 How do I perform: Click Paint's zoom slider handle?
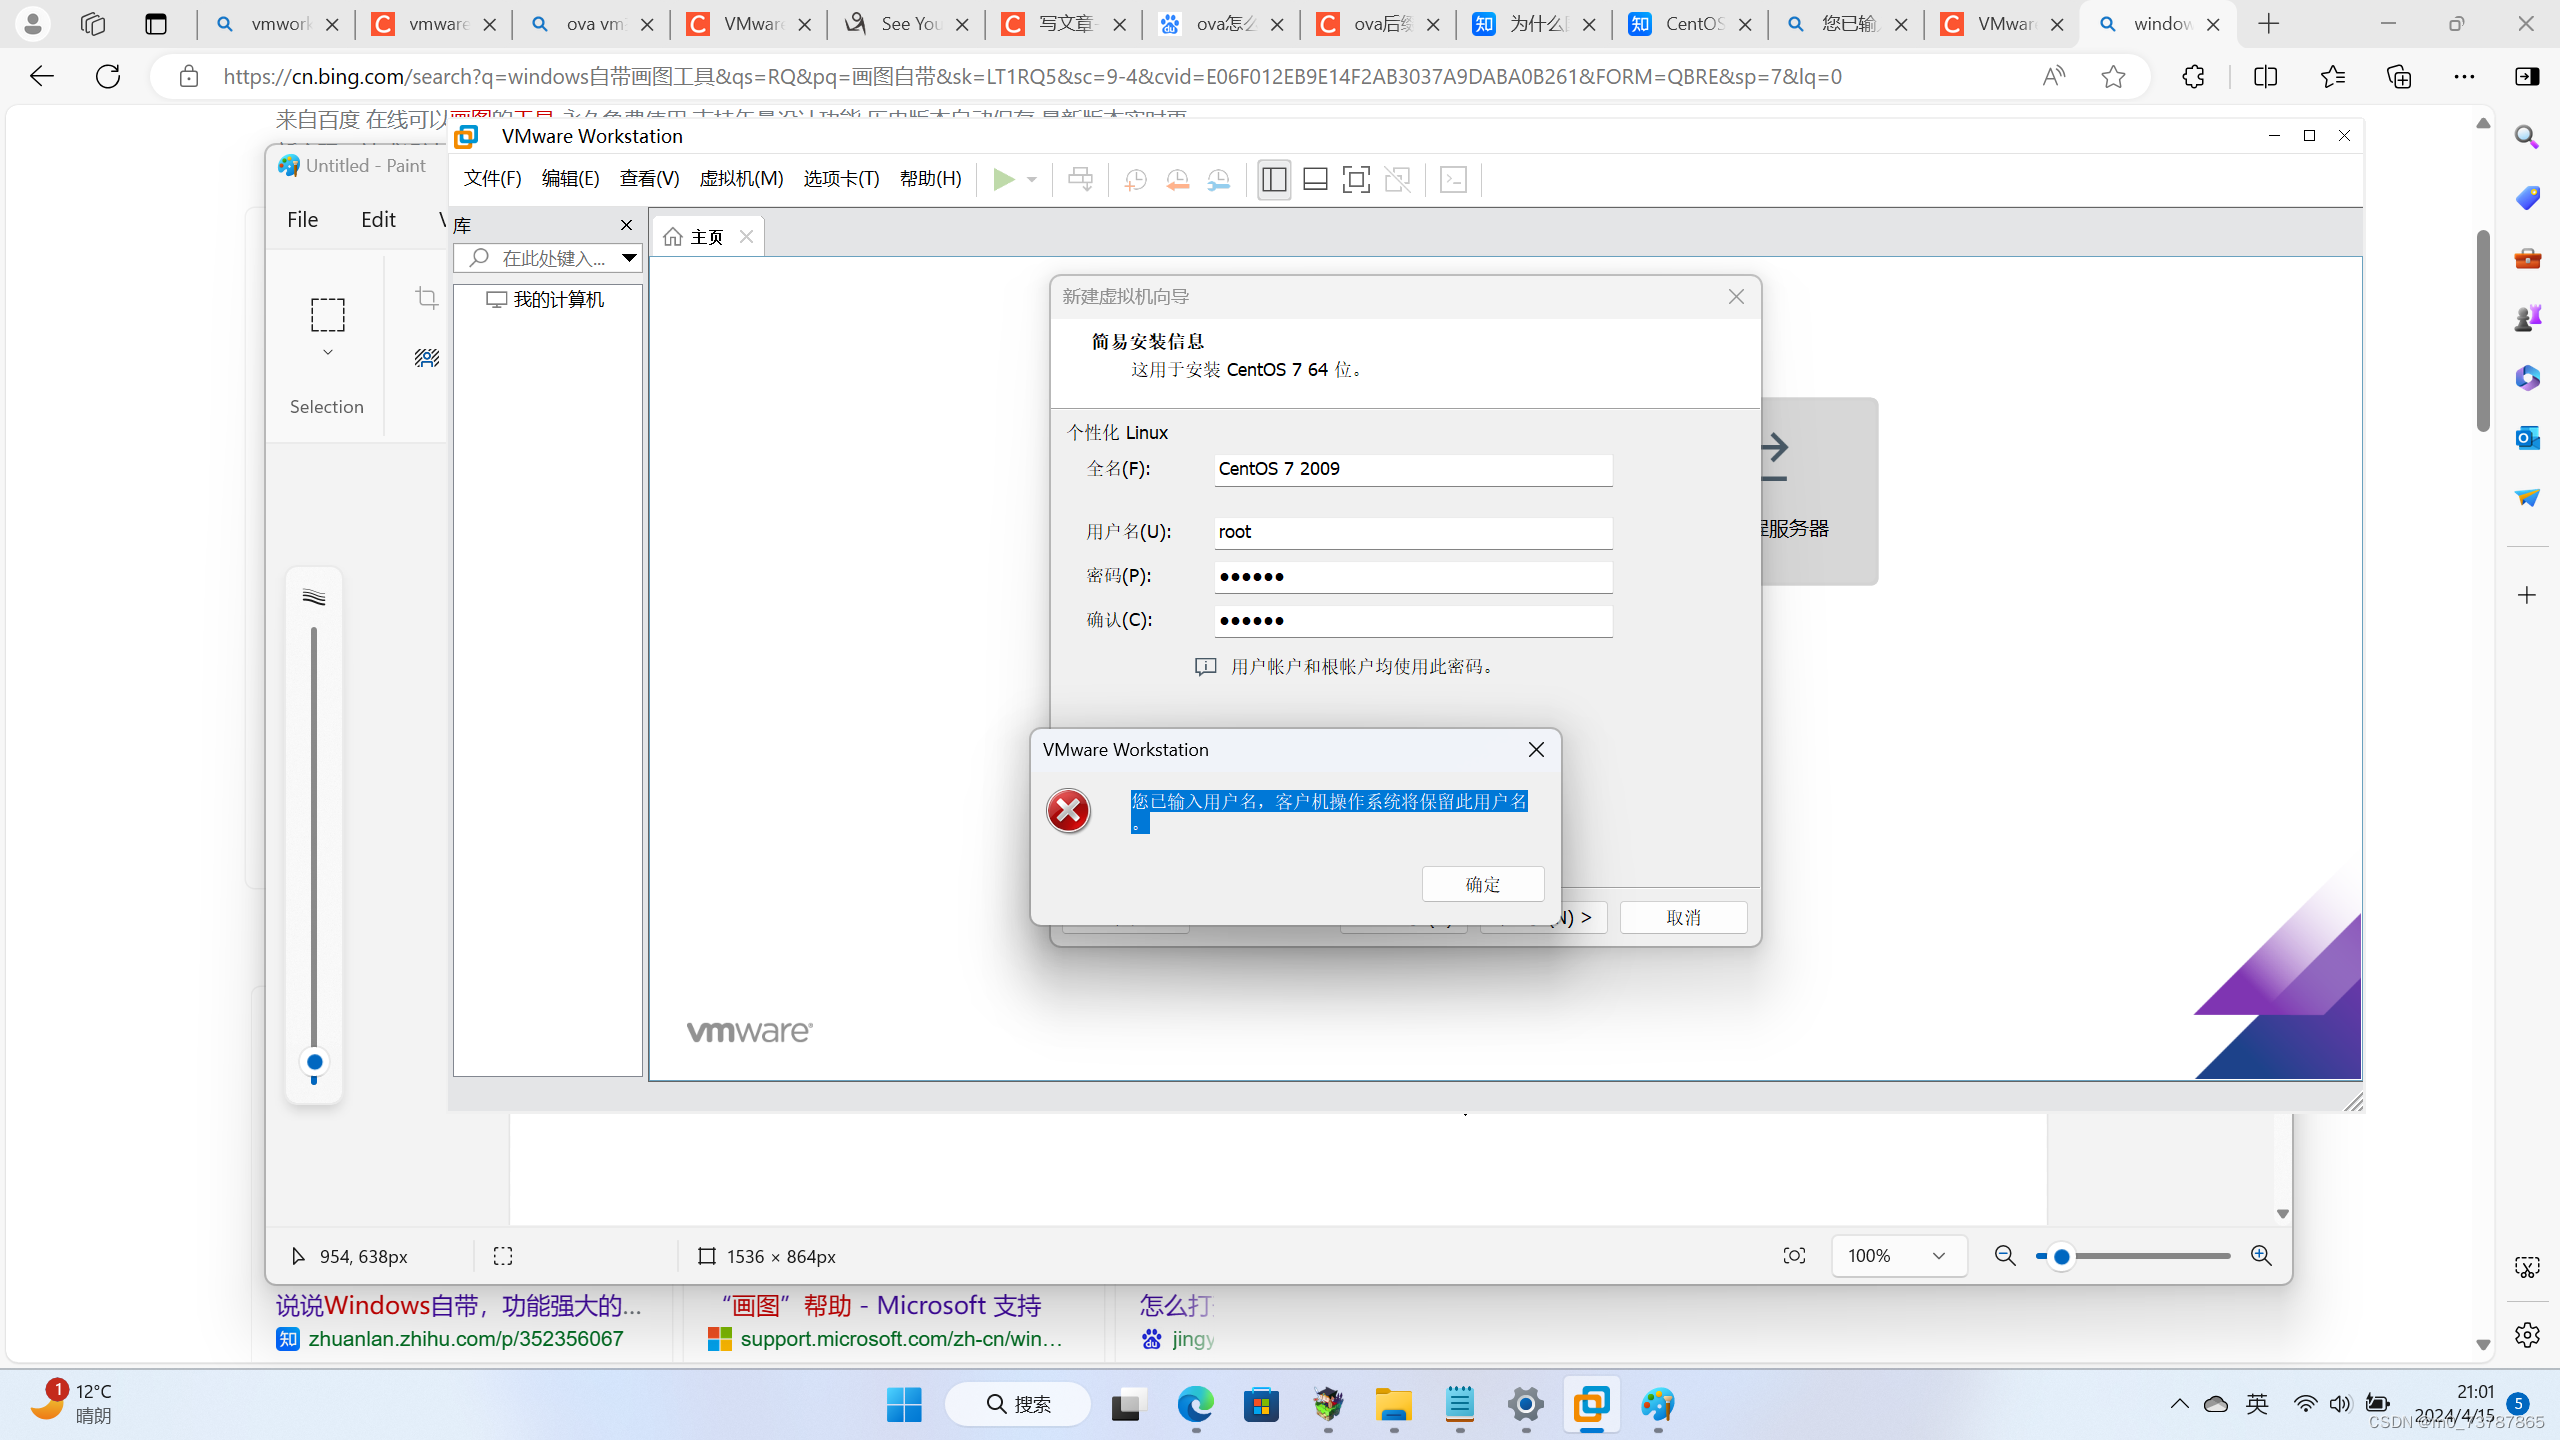[x=2060, y=1256]
